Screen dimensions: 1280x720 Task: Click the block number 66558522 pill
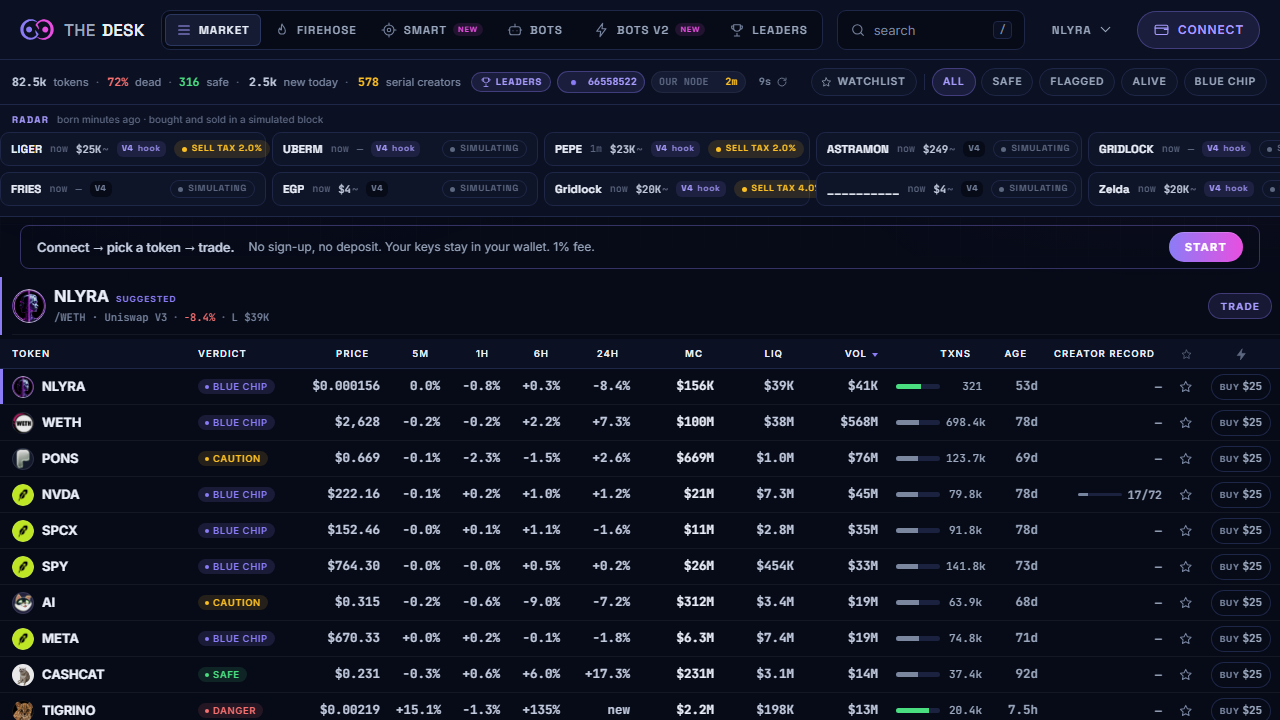602,82
